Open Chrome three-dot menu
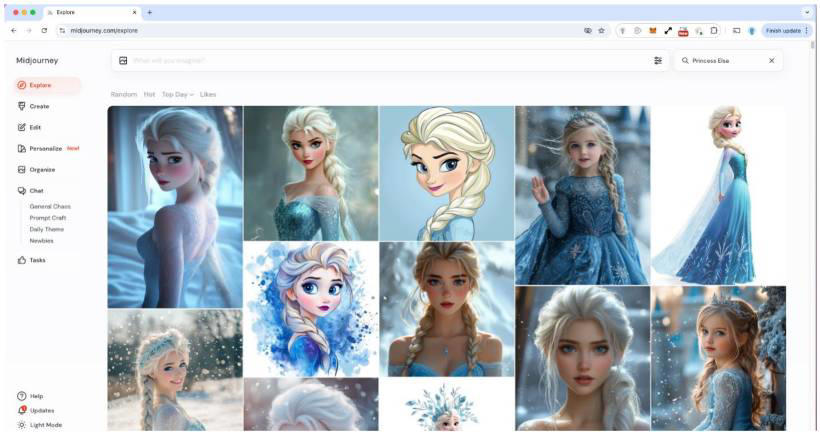This screenshot has width=820, height=441. point(806,31)
